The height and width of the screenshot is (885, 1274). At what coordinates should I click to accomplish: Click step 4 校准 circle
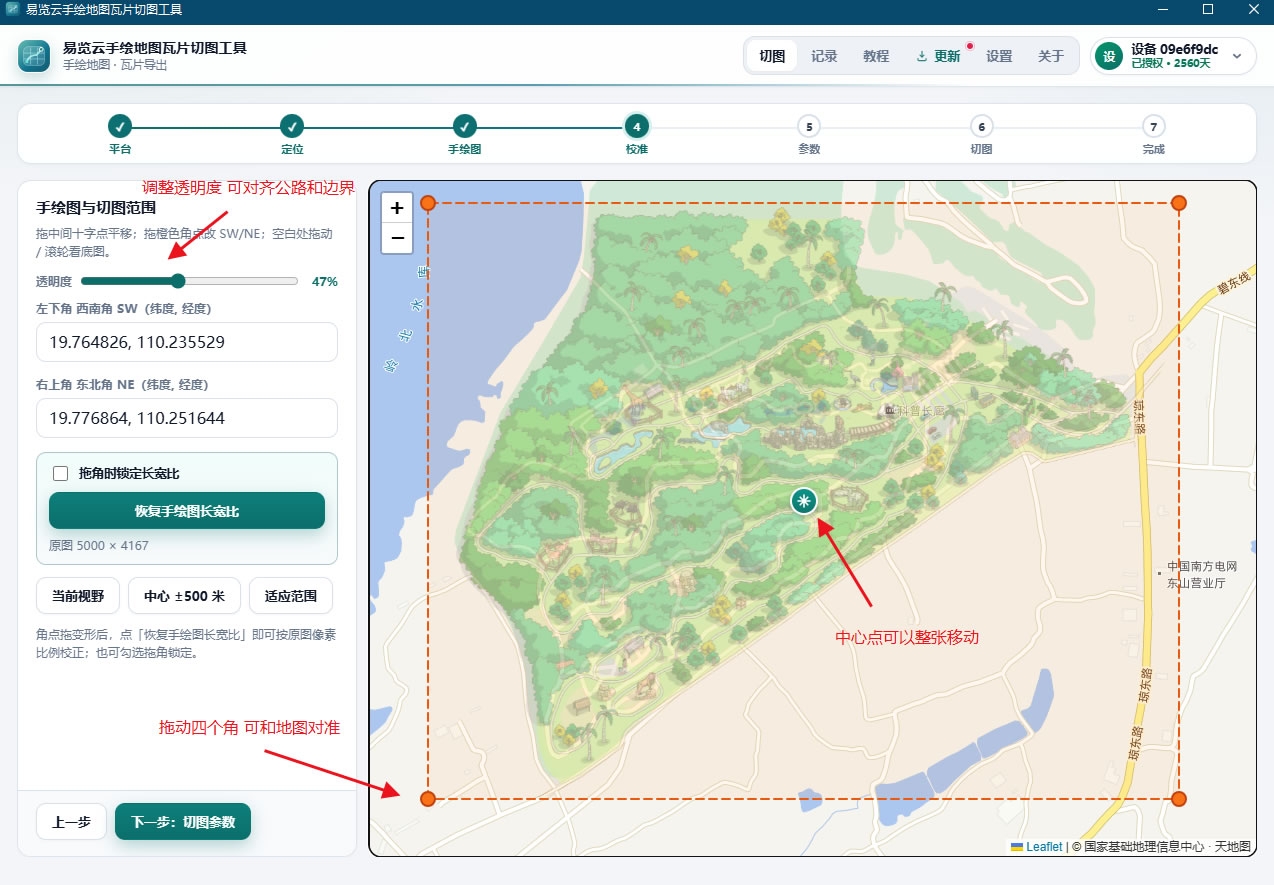tap(637, 126)
